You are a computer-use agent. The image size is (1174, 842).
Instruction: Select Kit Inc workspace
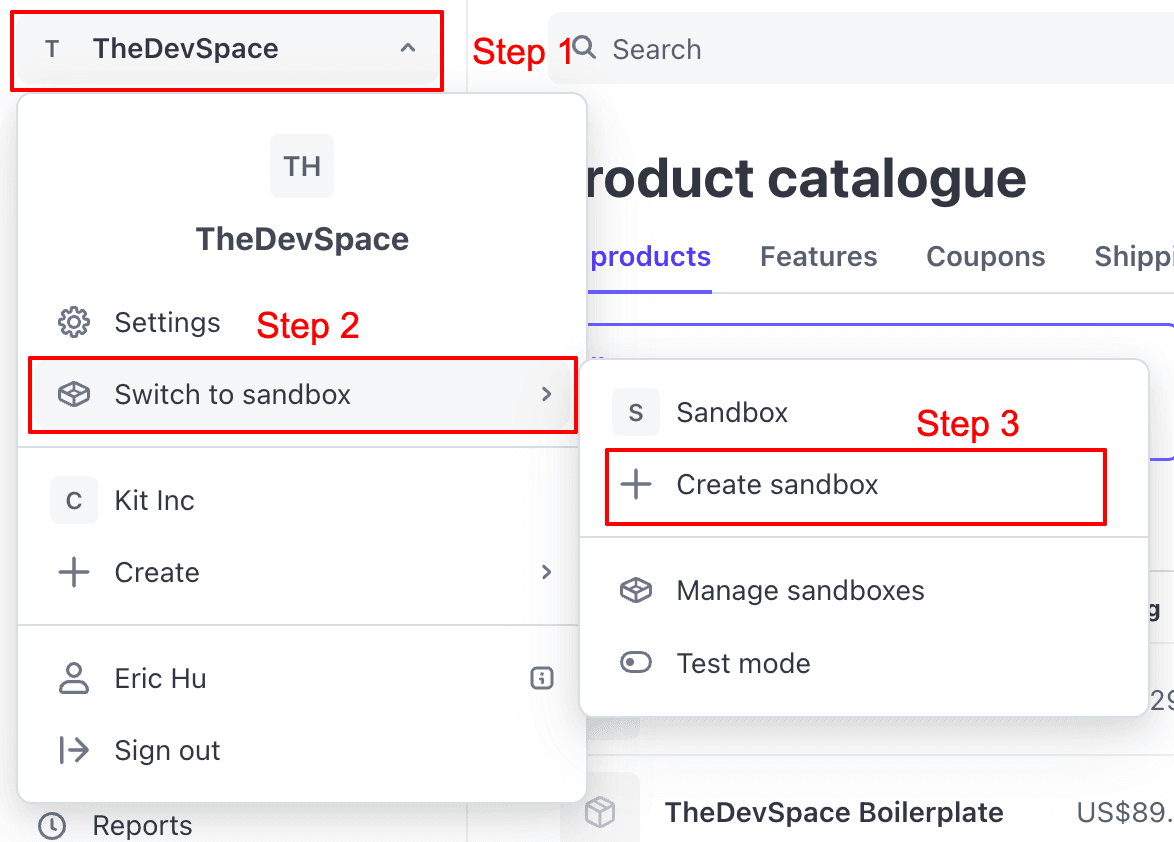(154, 500)
